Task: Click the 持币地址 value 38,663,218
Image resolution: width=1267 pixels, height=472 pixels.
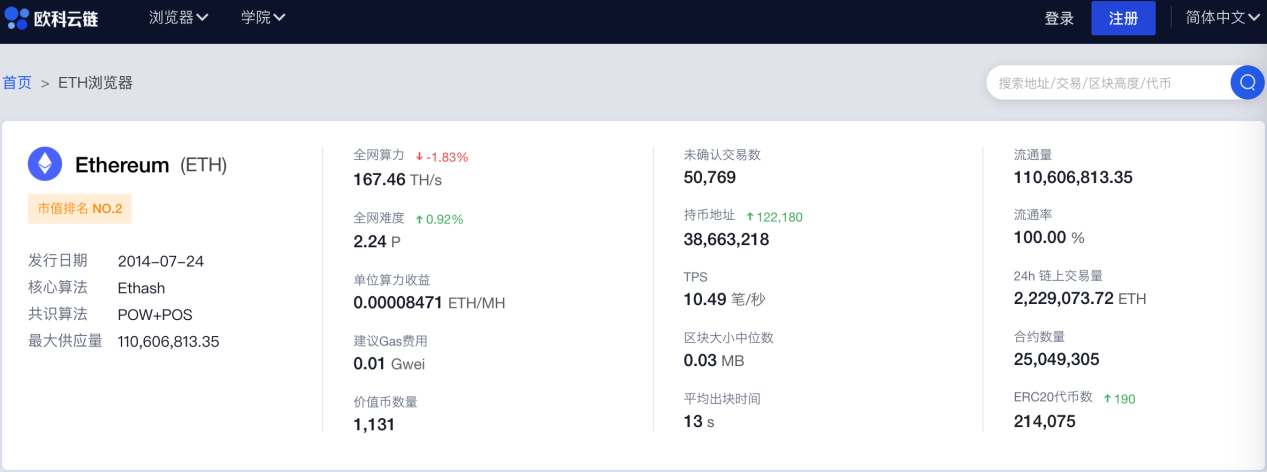Action: point(726,239)
